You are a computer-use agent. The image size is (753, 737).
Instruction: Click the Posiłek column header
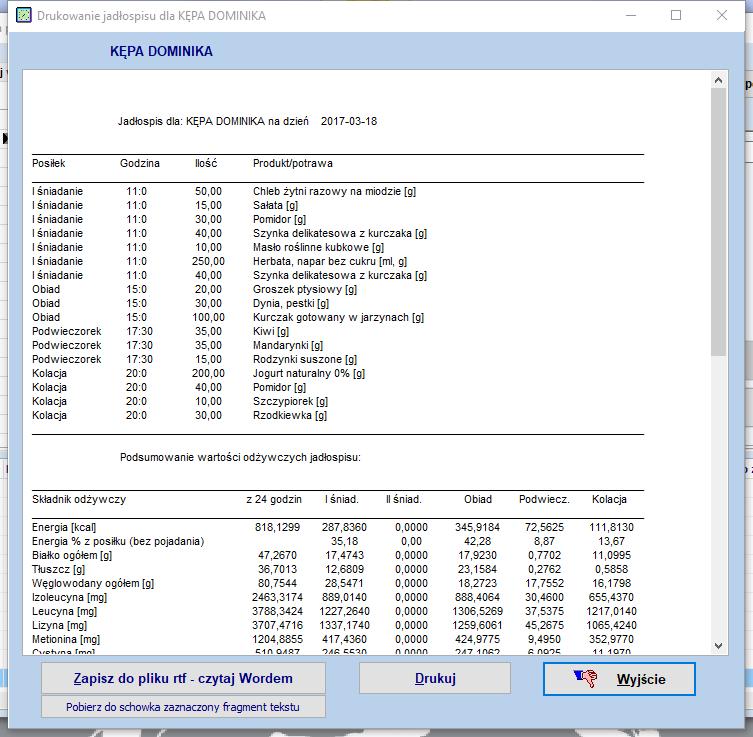[49, 163]
